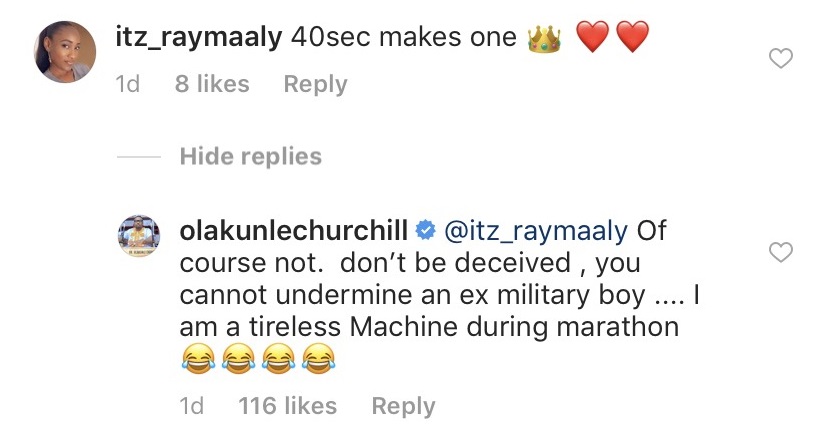This screenshot has width=828, height=448.
Task: View the 8 likes list
Action: point(212,85)
